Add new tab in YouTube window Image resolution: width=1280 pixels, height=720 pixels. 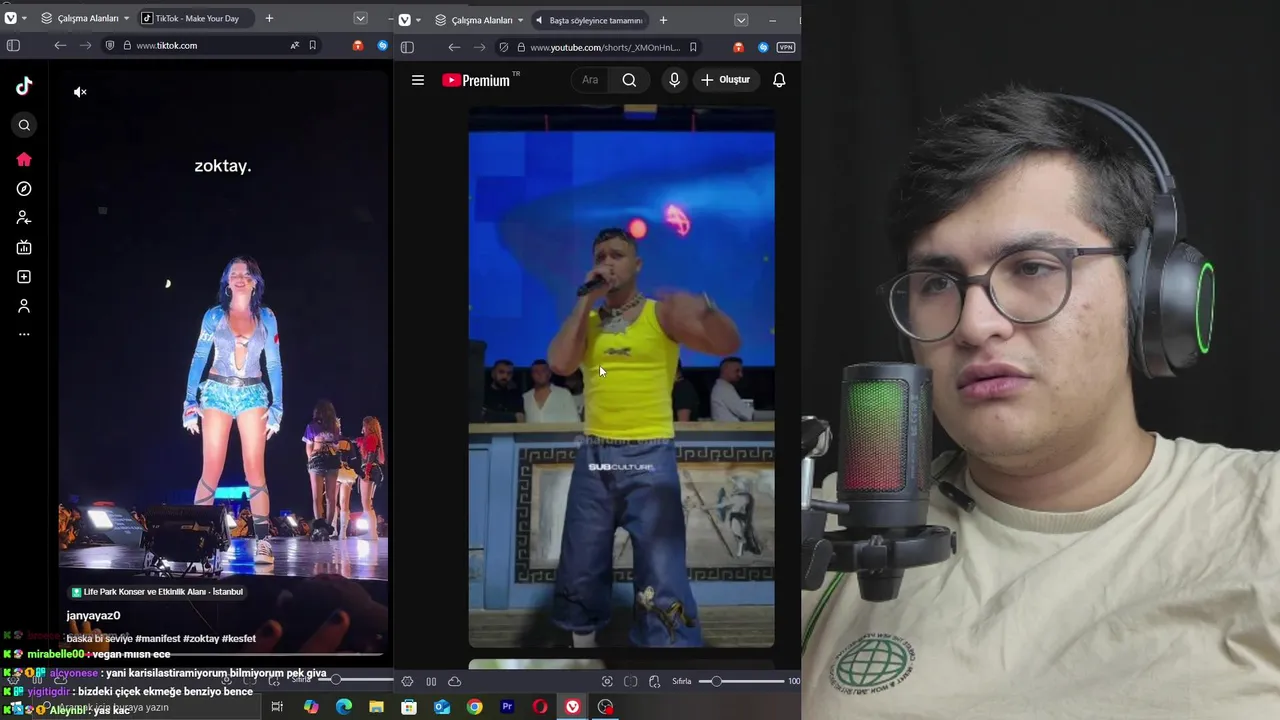pyautogui.click(x=663, y=20)
